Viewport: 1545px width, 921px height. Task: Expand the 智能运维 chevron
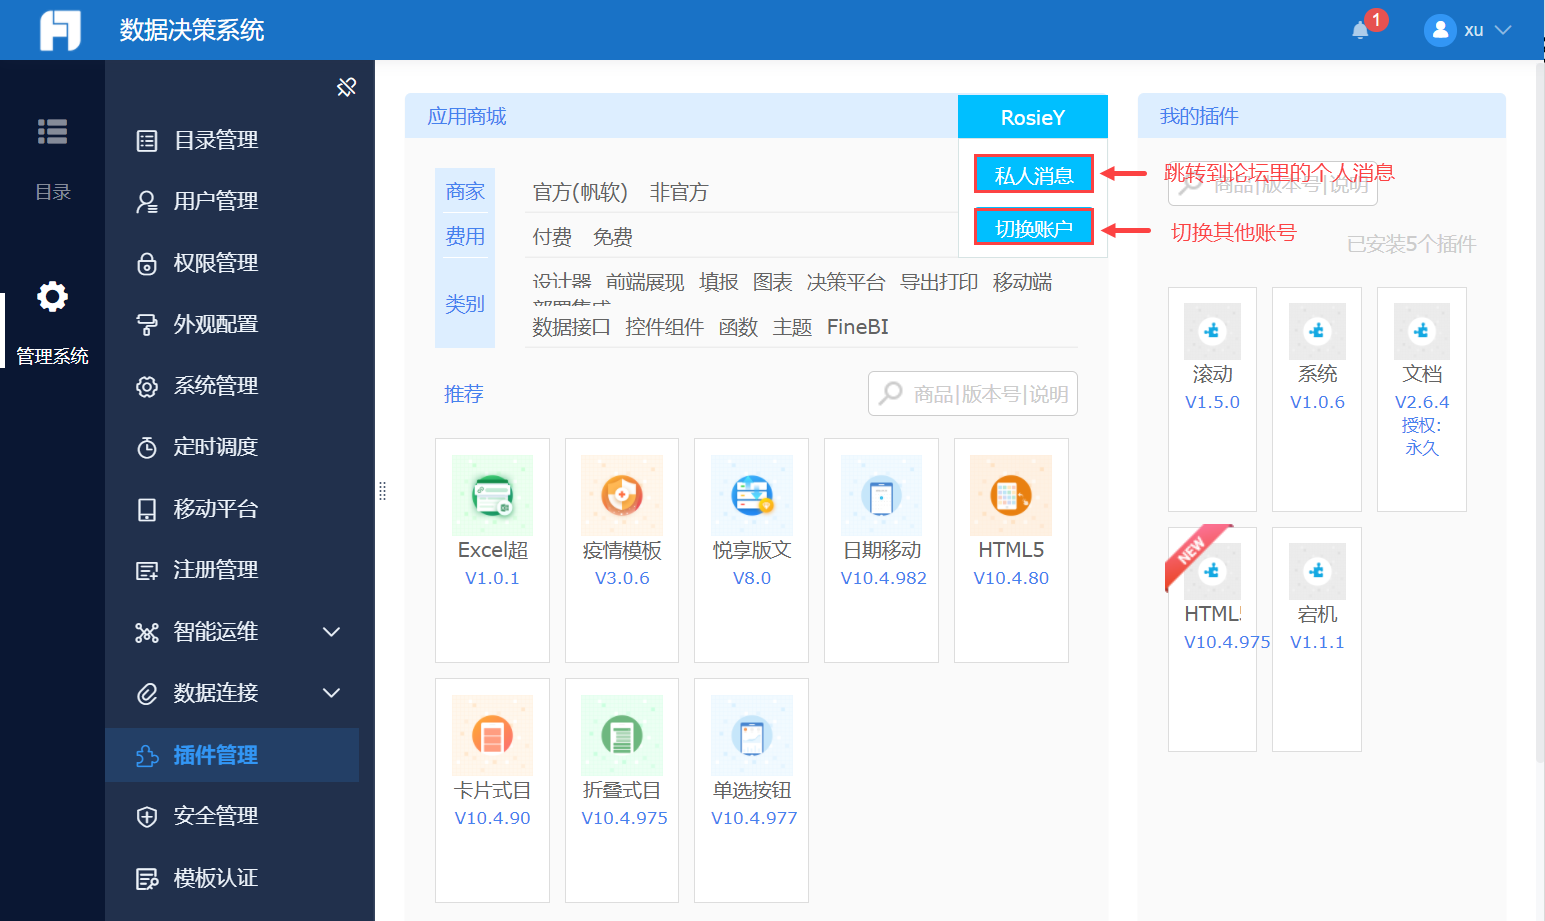332,632
